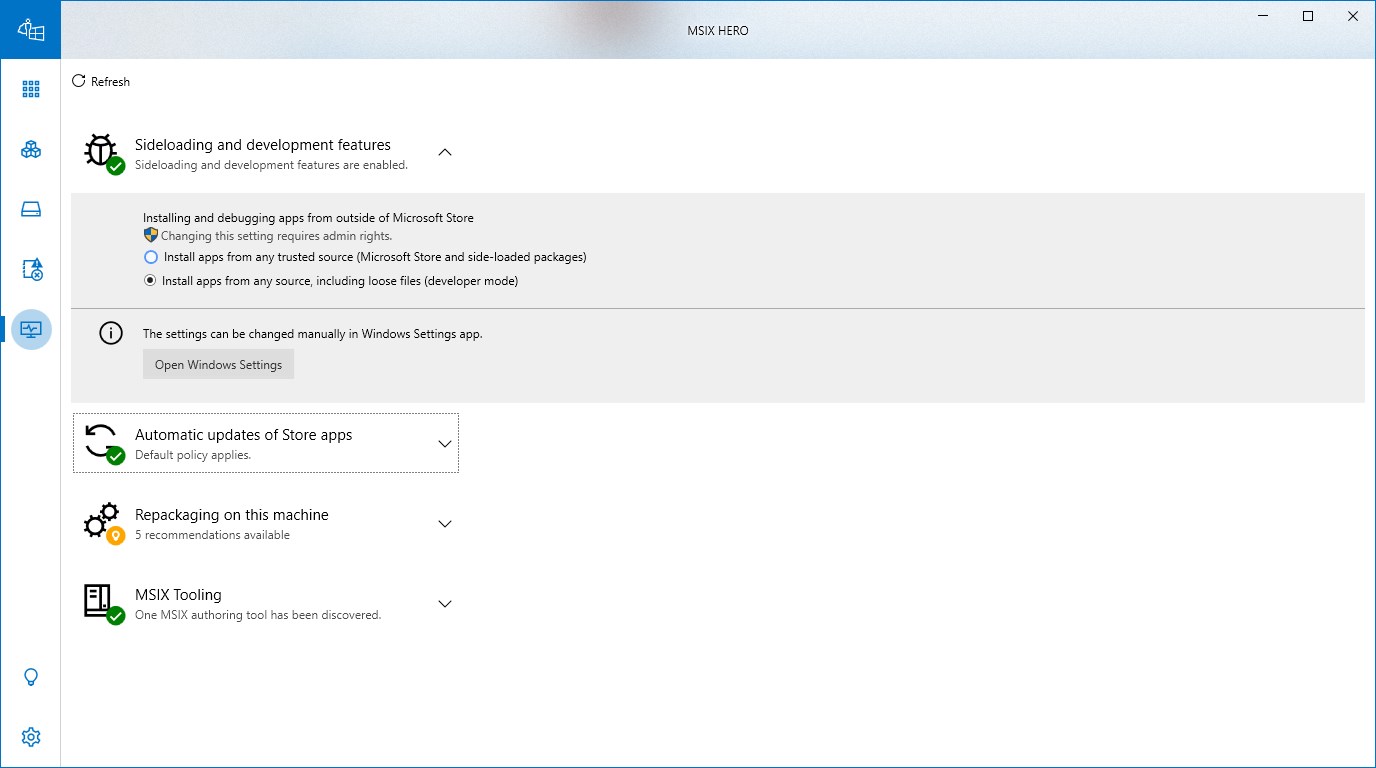
Task: Click 'One MSIX authoring tool has been discovered' text
Action: point(258,615)
